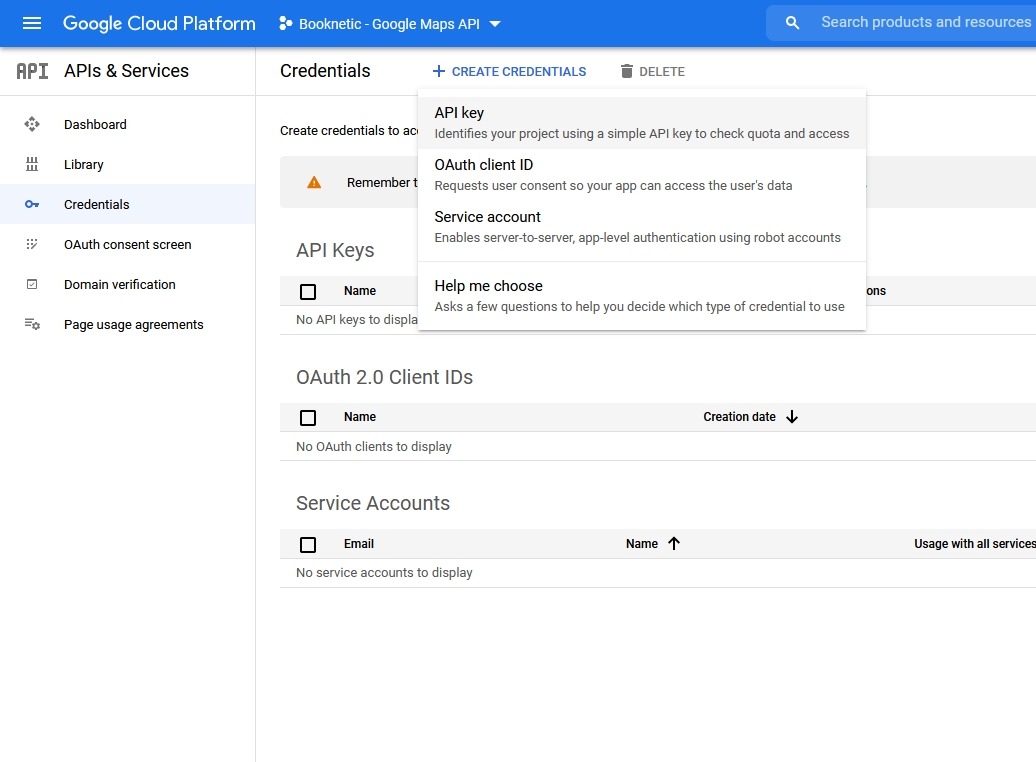The height and width of the screenshot is (762, 1036).
Task: Select Credentials in the sidebar
Action: (128, 204)
